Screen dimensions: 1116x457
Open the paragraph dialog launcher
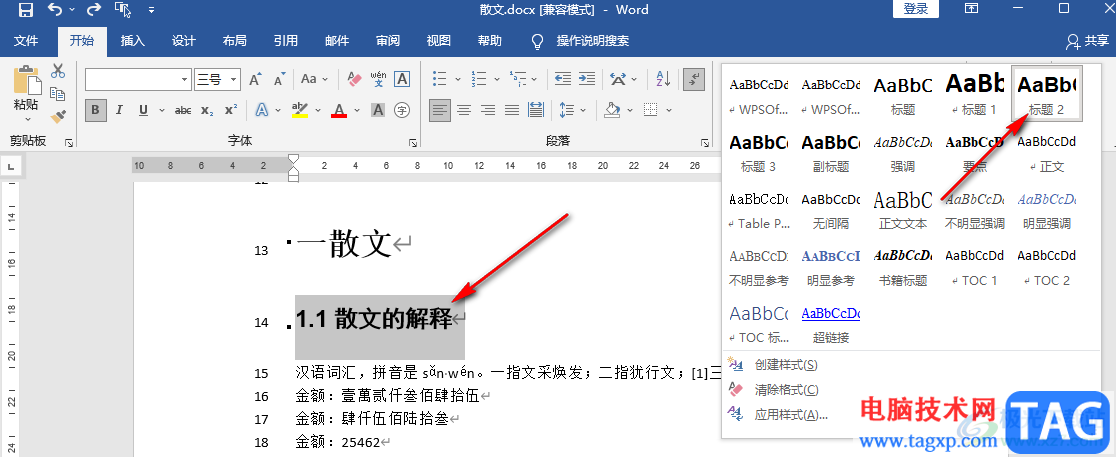(704, 143)
